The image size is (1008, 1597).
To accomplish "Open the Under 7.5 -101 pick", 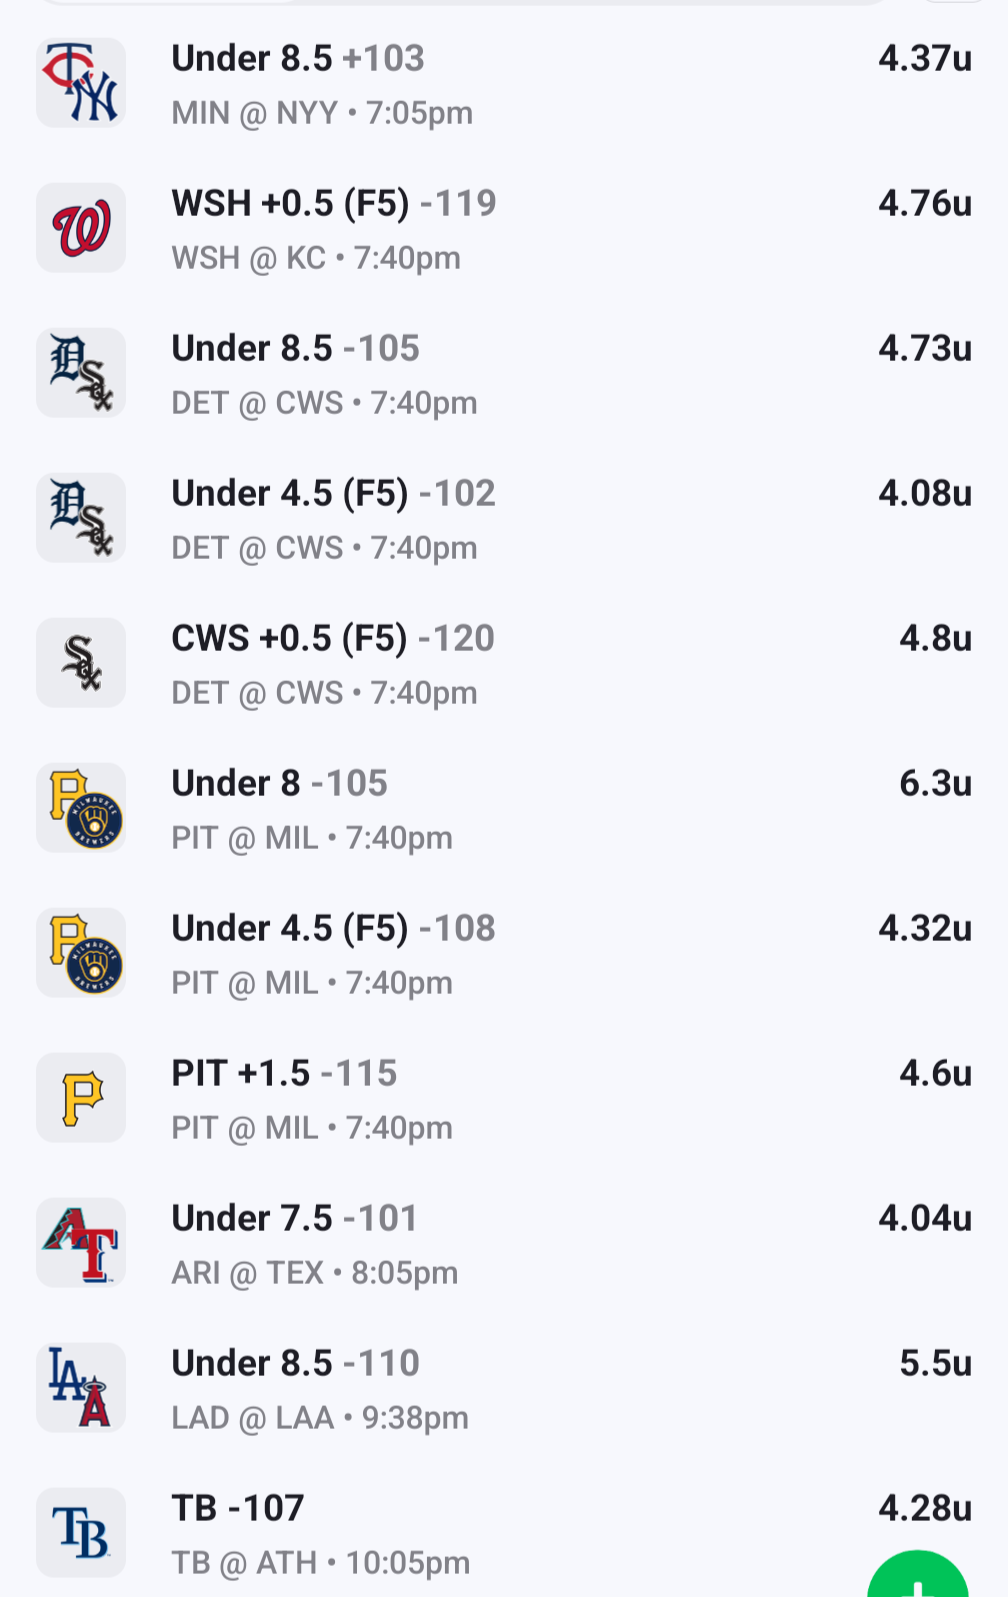I will (x=295, y=1219).
